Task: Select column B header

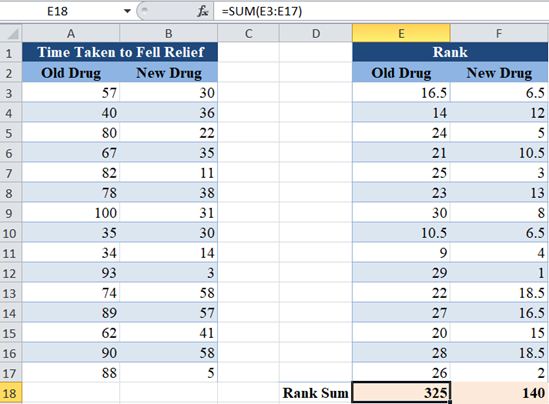Action: click(x=168, y=34)
